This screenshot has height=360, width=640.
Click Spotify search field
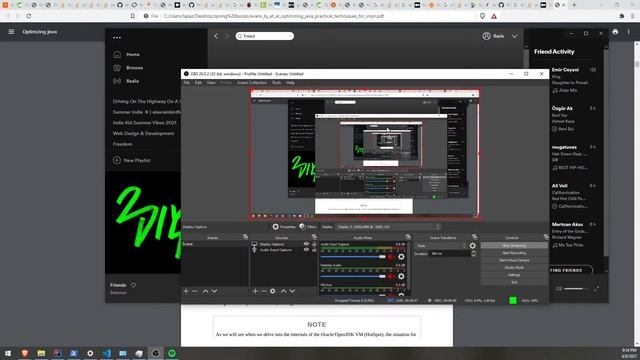[264, 36]
